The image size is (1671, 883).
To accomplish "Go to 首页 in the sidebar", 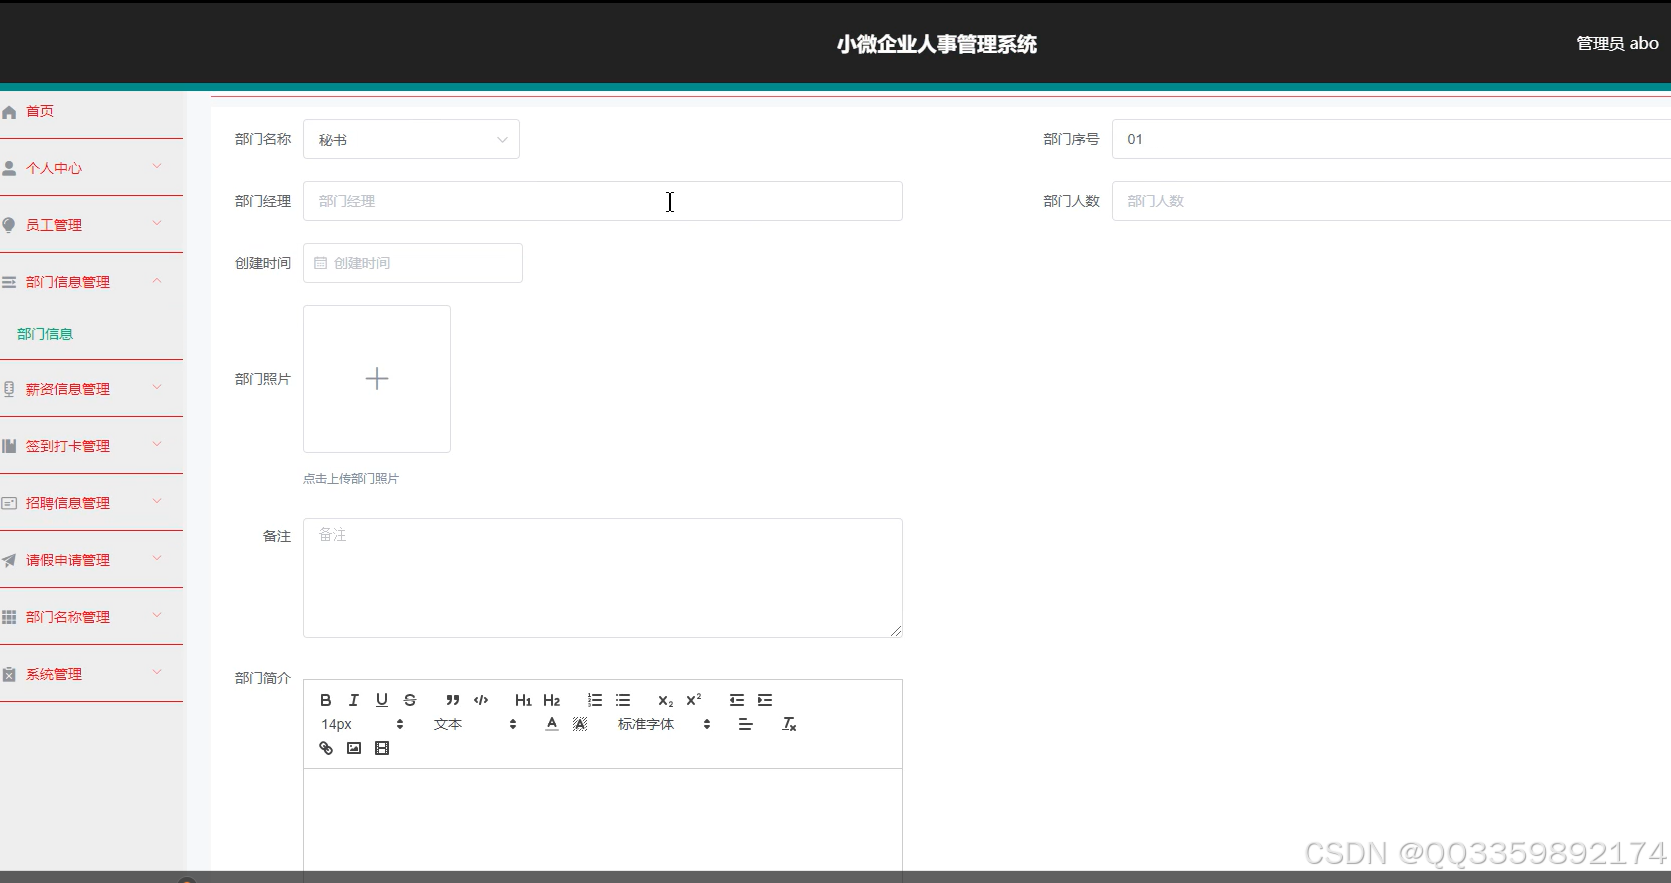I will point(40,111).
